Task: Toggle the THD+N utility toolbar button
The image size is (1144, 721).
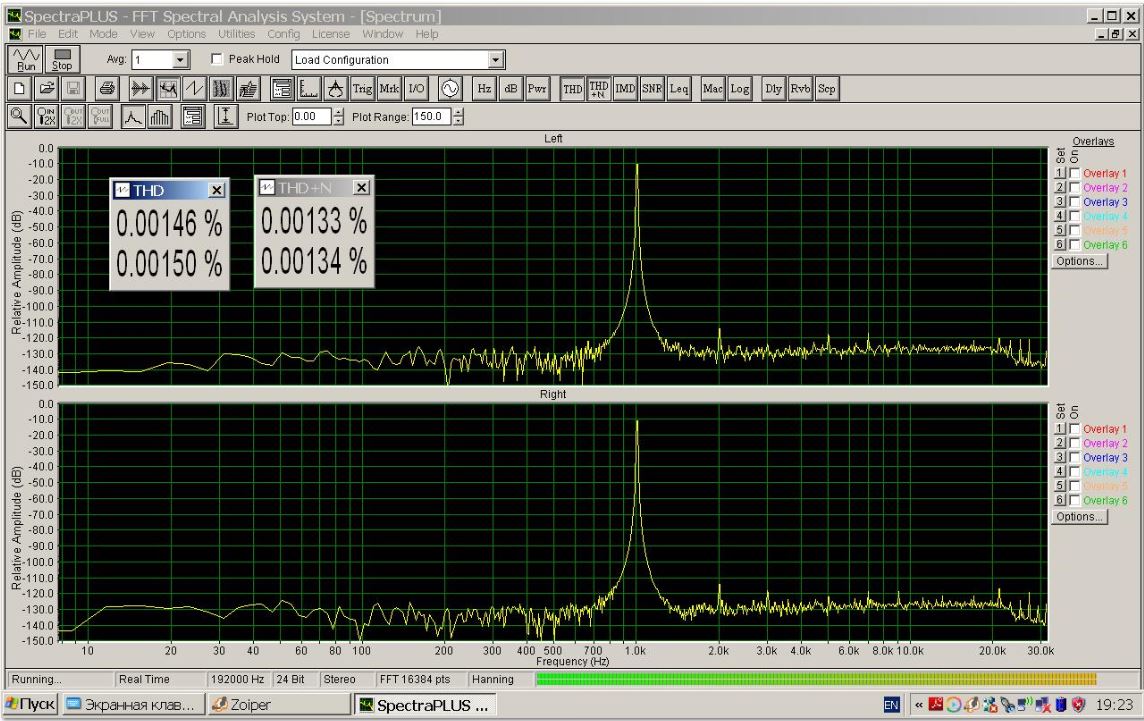Action: [x=599, y=89]
